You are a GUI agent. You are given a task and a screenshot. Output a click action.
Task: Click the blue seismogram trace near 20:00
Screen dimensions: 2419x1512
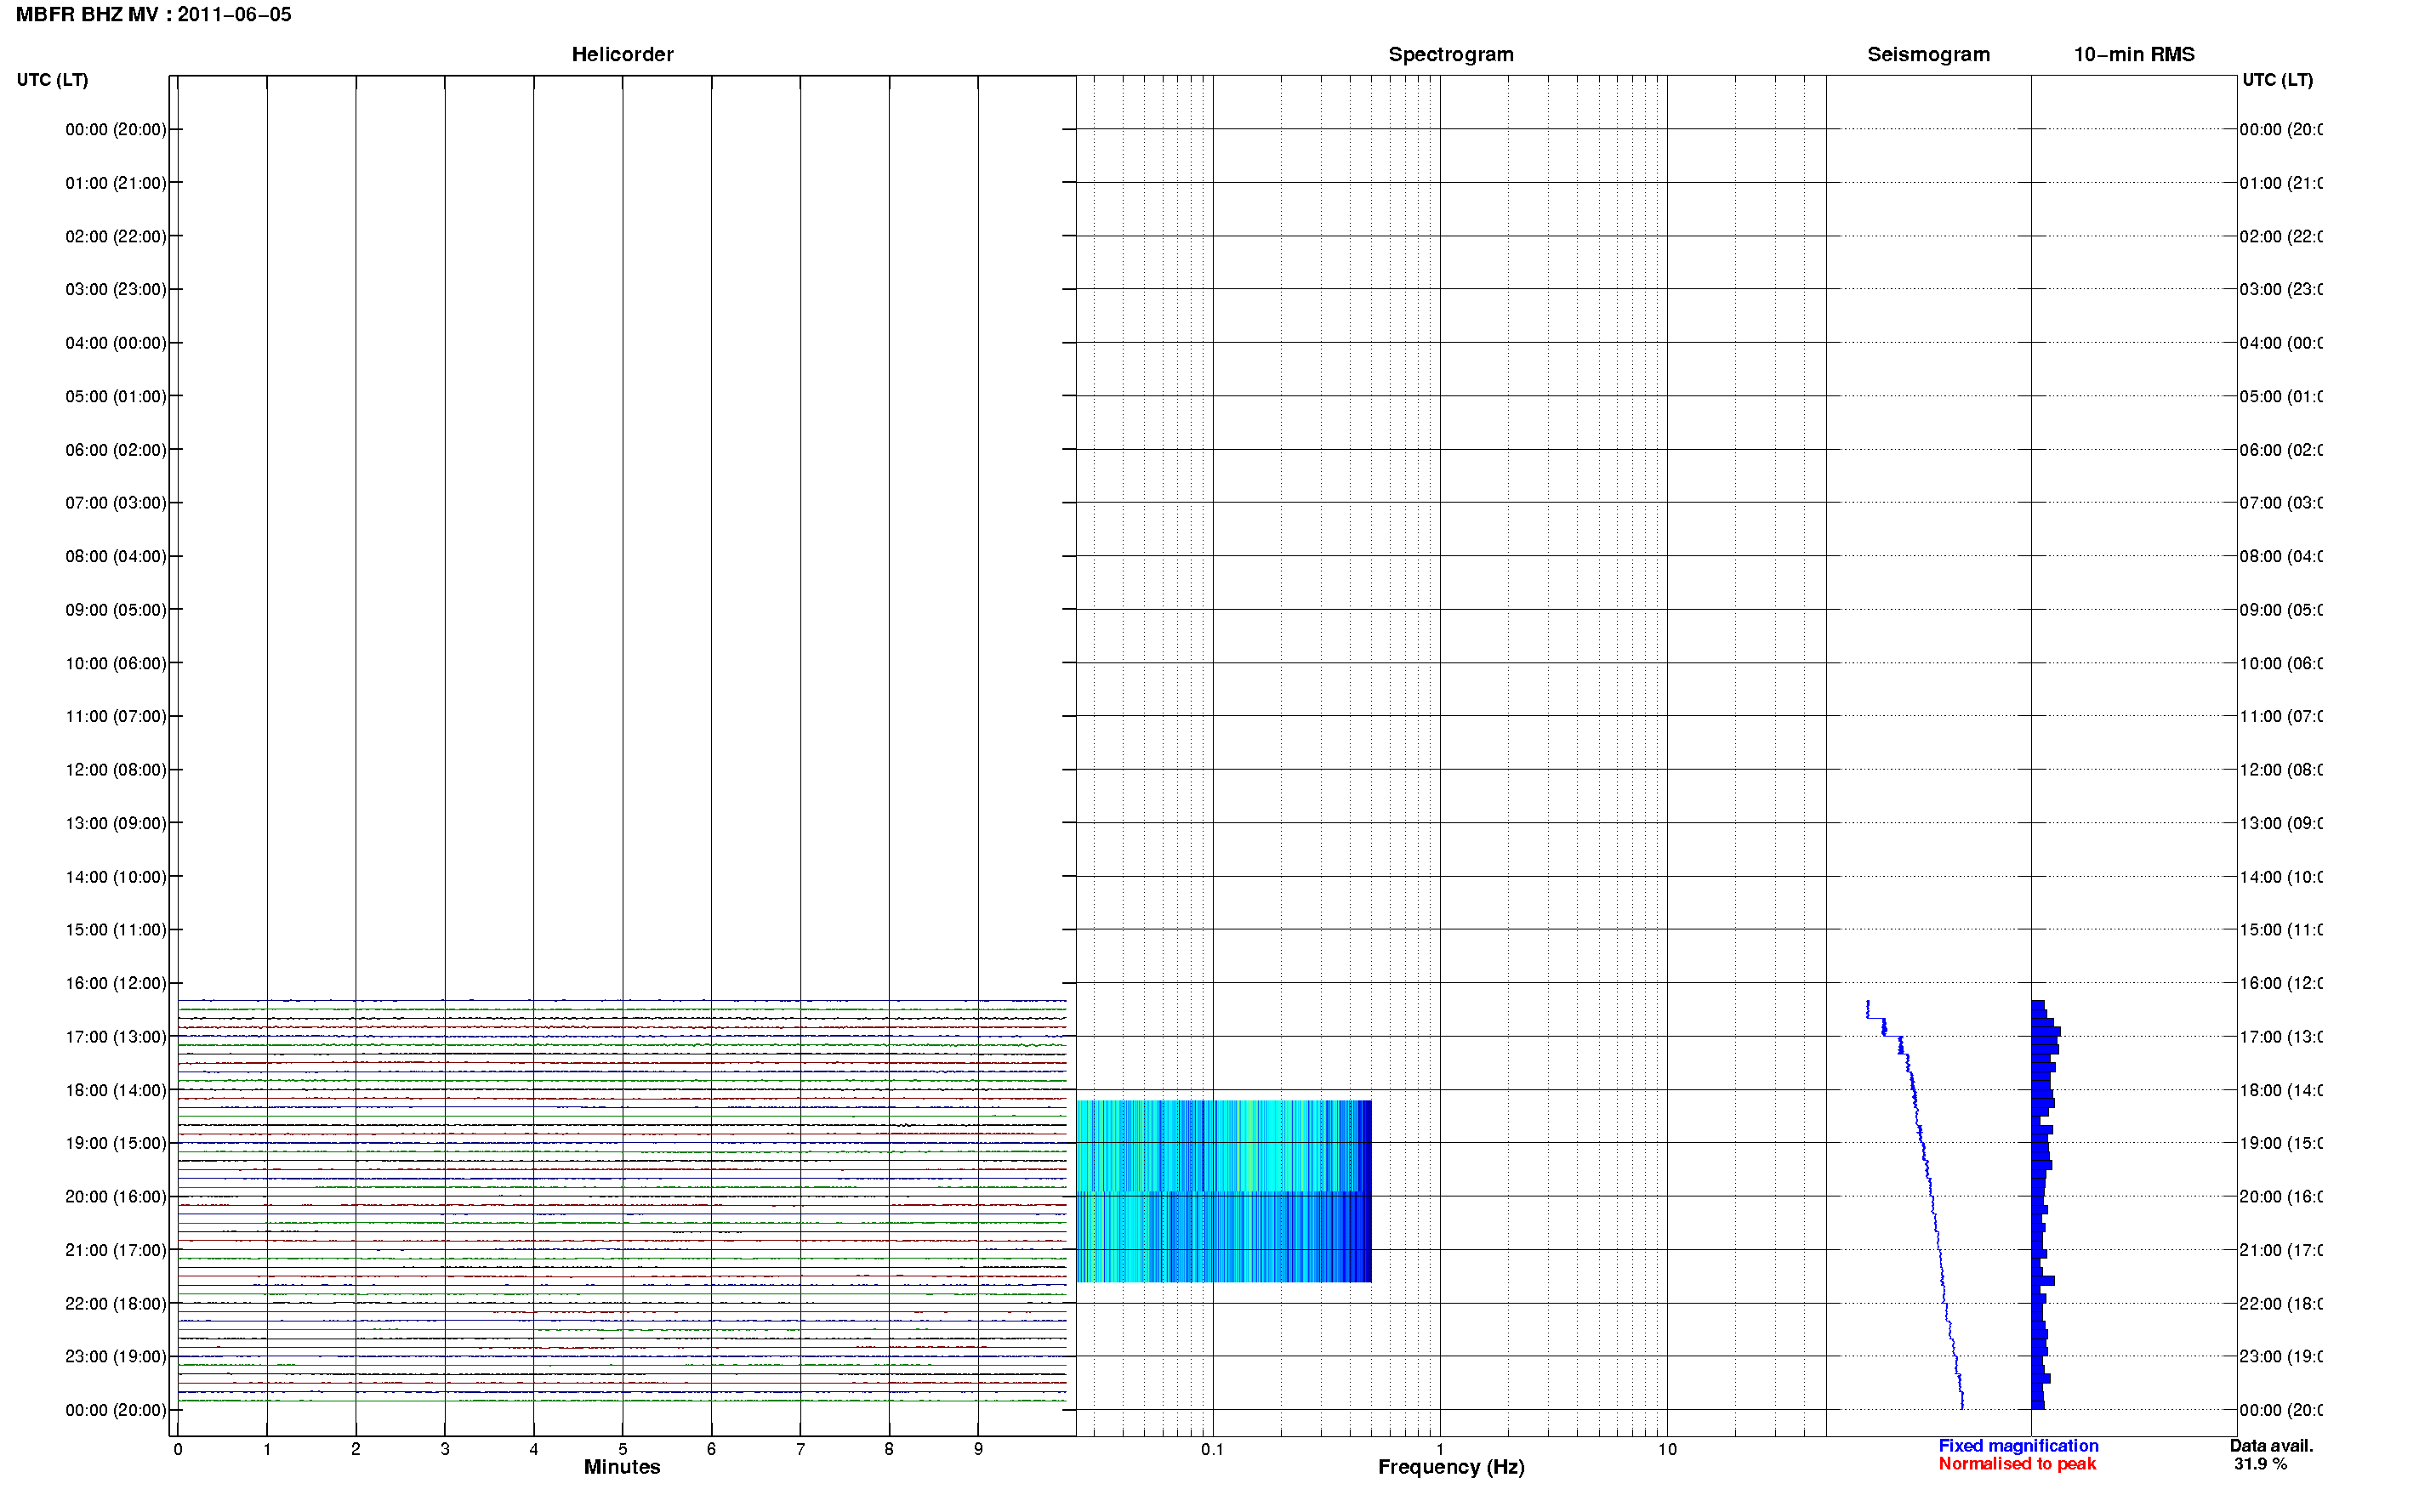coord(1931,1197)
